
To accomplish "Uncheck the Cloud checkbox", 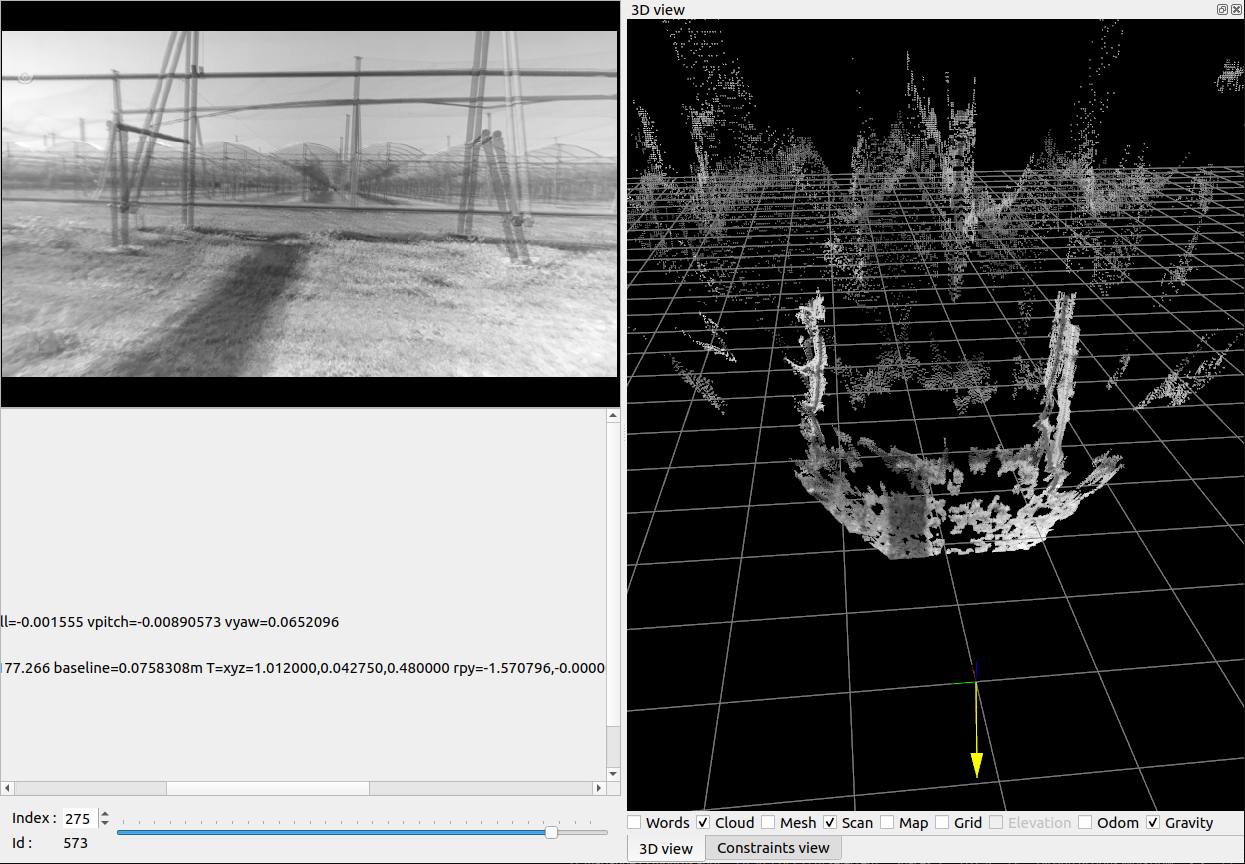I will click(x=703, y=822).
